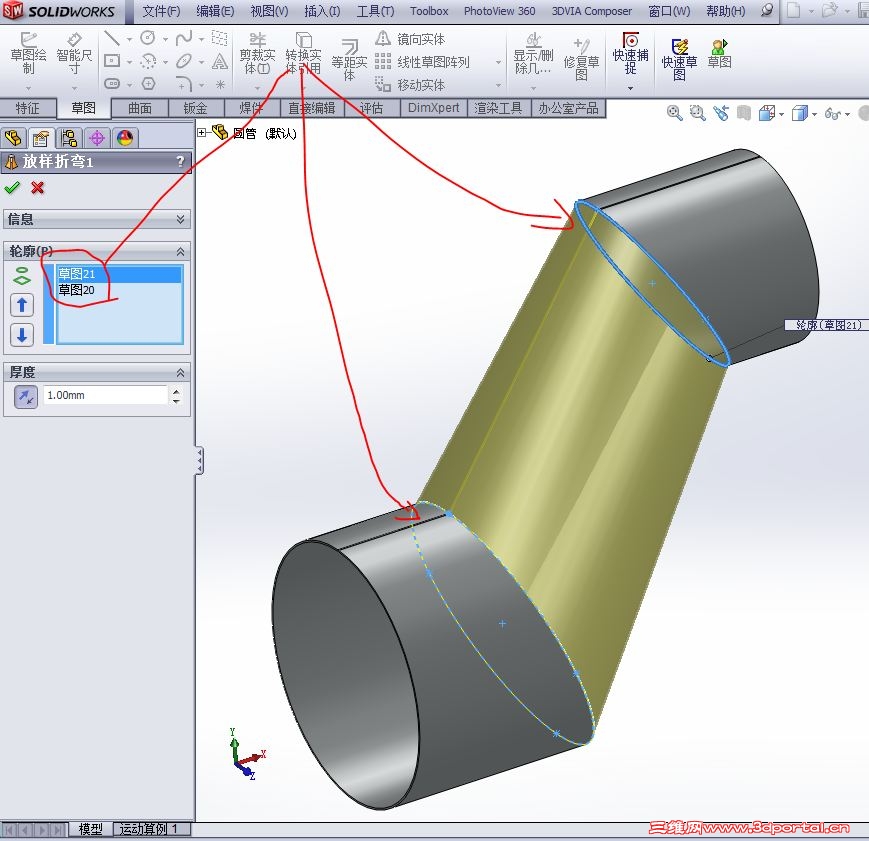This screenshot has width=869, height=841.
Task: Expand the 信息 section
Action: pos(180,220)
